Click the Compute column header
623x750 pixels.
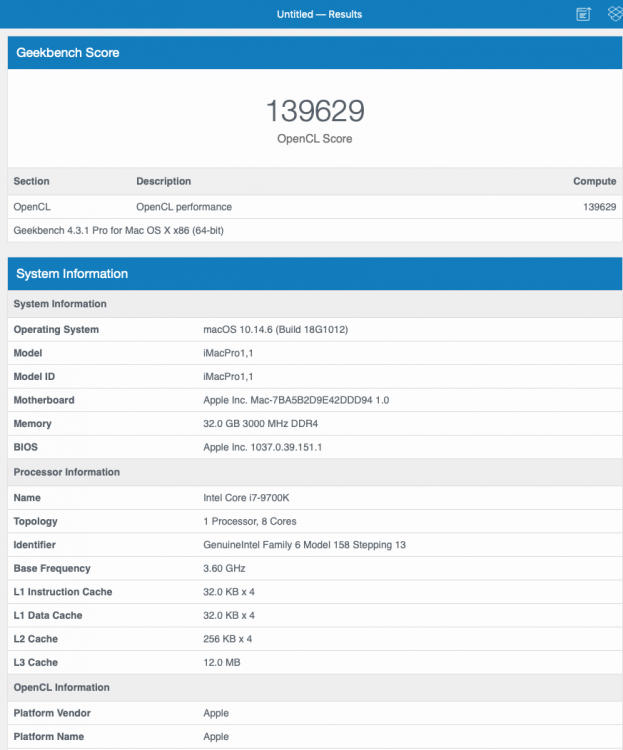[x=595, y=181]
